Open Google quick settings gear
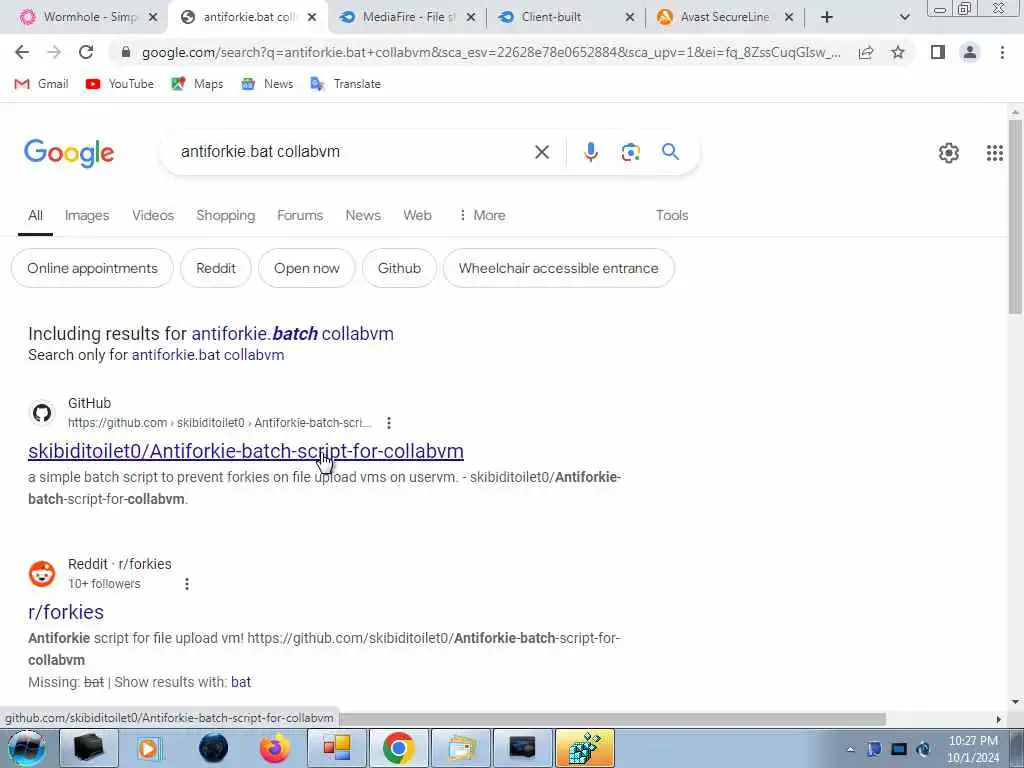 948,153
